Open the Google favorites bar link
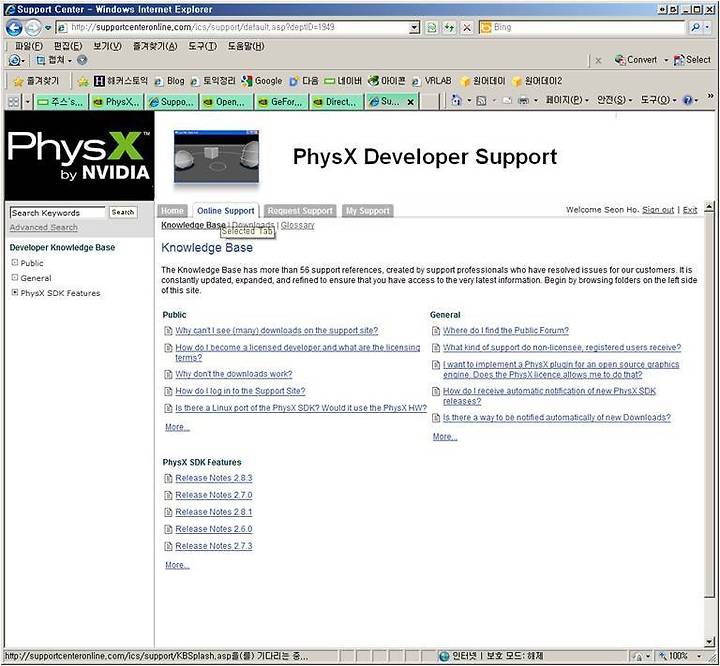The width and height of the screenshot is (720, 666). (262, 81)
